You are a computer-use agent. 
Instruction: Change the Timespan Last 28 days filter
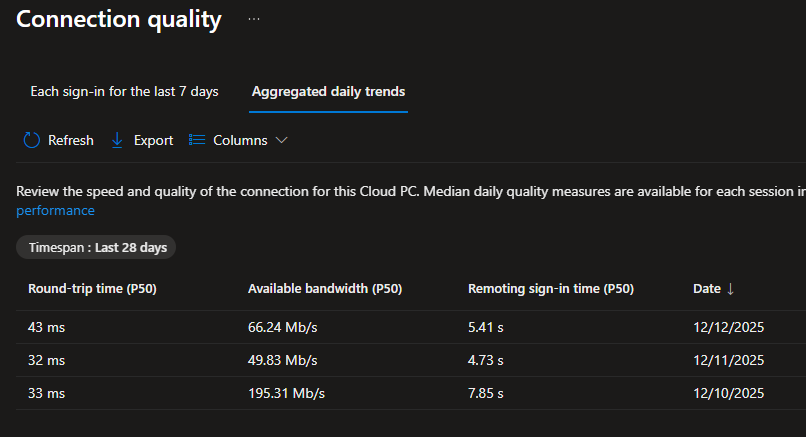click(x=96, y=247)
